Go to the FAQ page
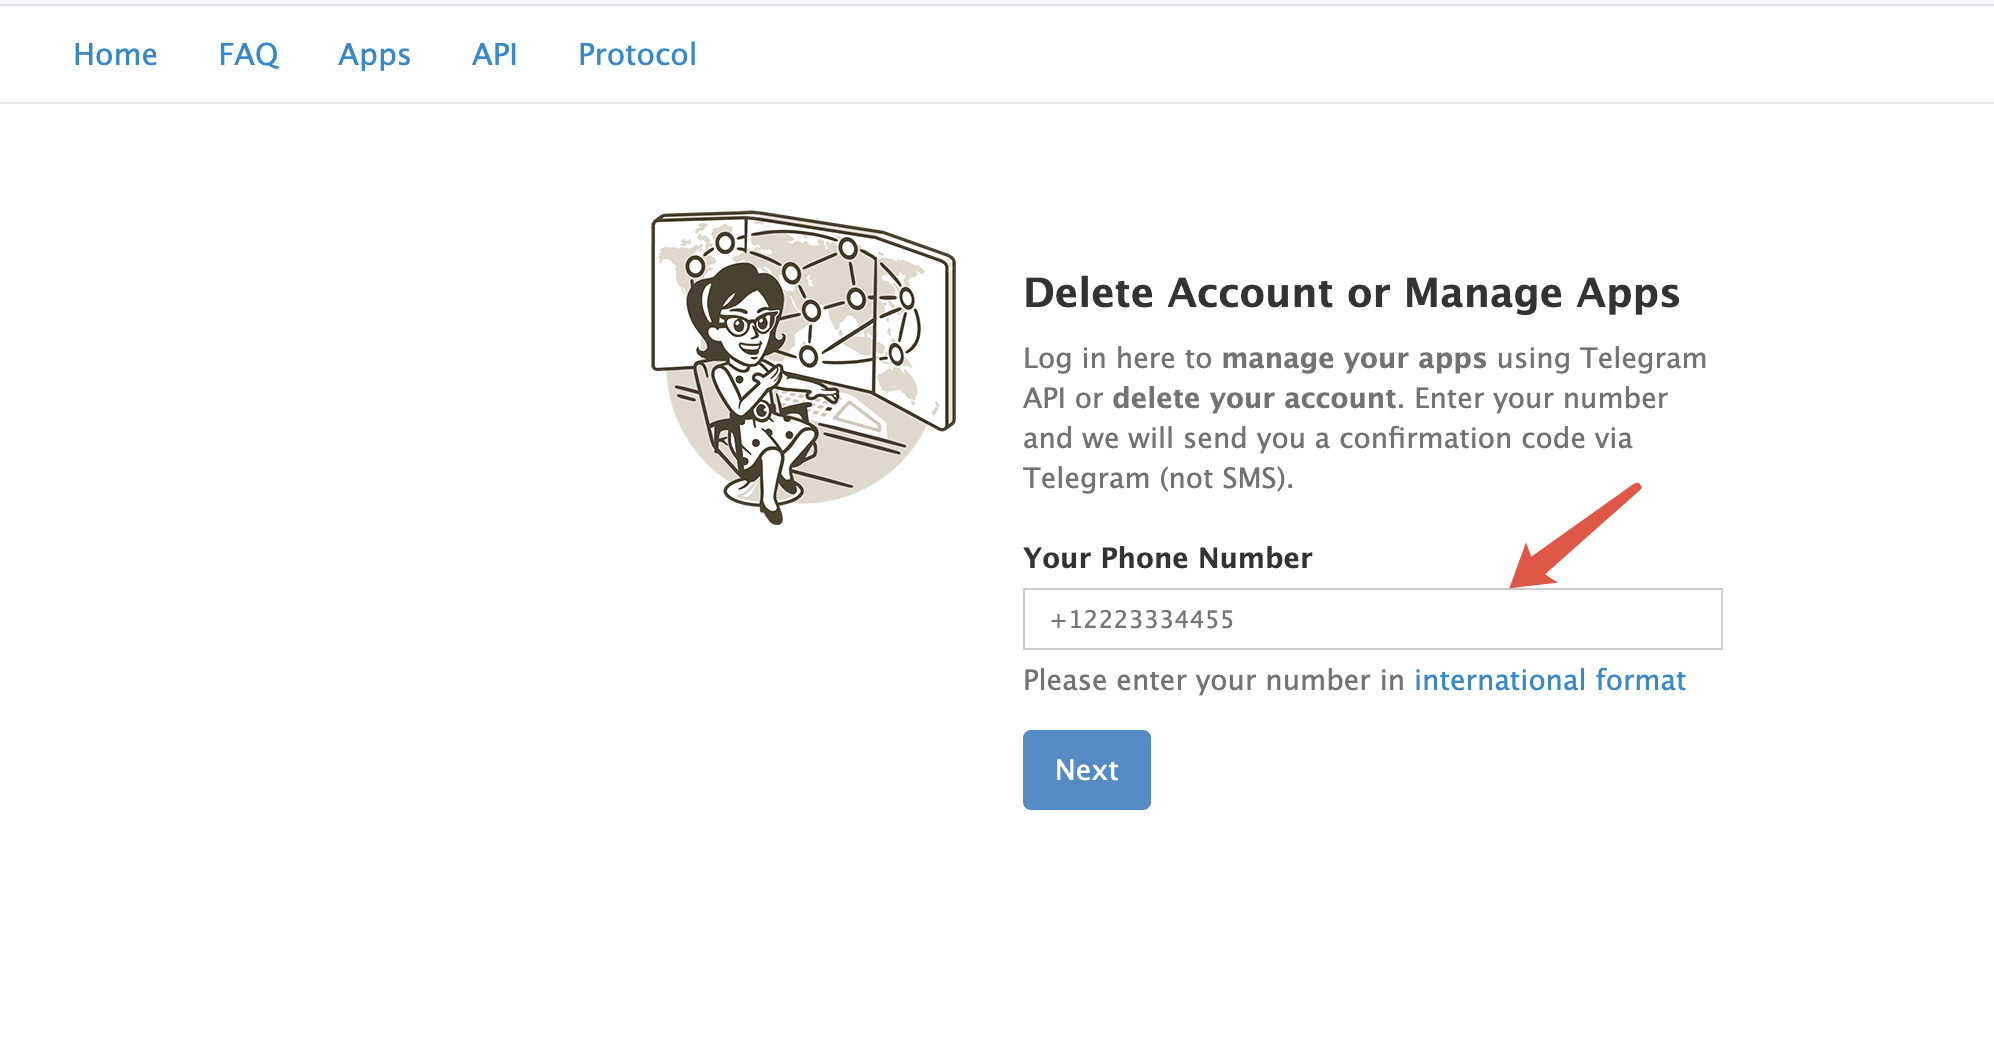The height and width of the screenshot is (1062, 1994). click(x=249, y=54)
